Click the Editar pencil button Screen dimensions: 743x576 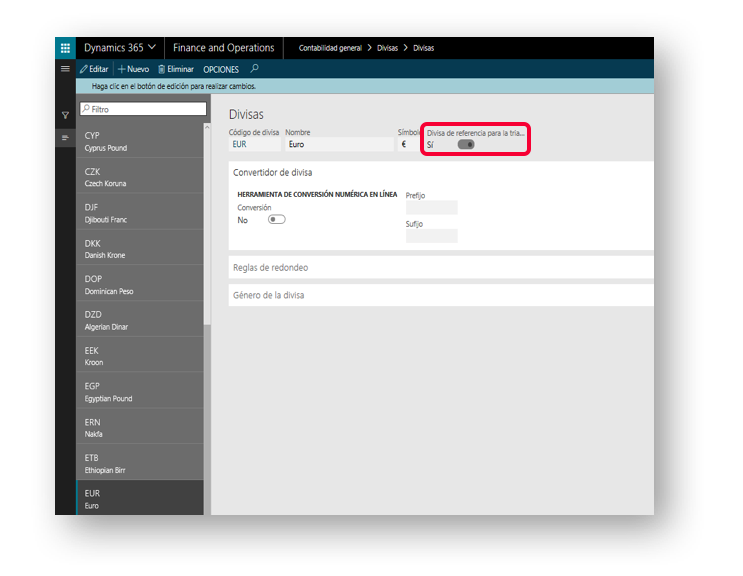pos(94,69)
